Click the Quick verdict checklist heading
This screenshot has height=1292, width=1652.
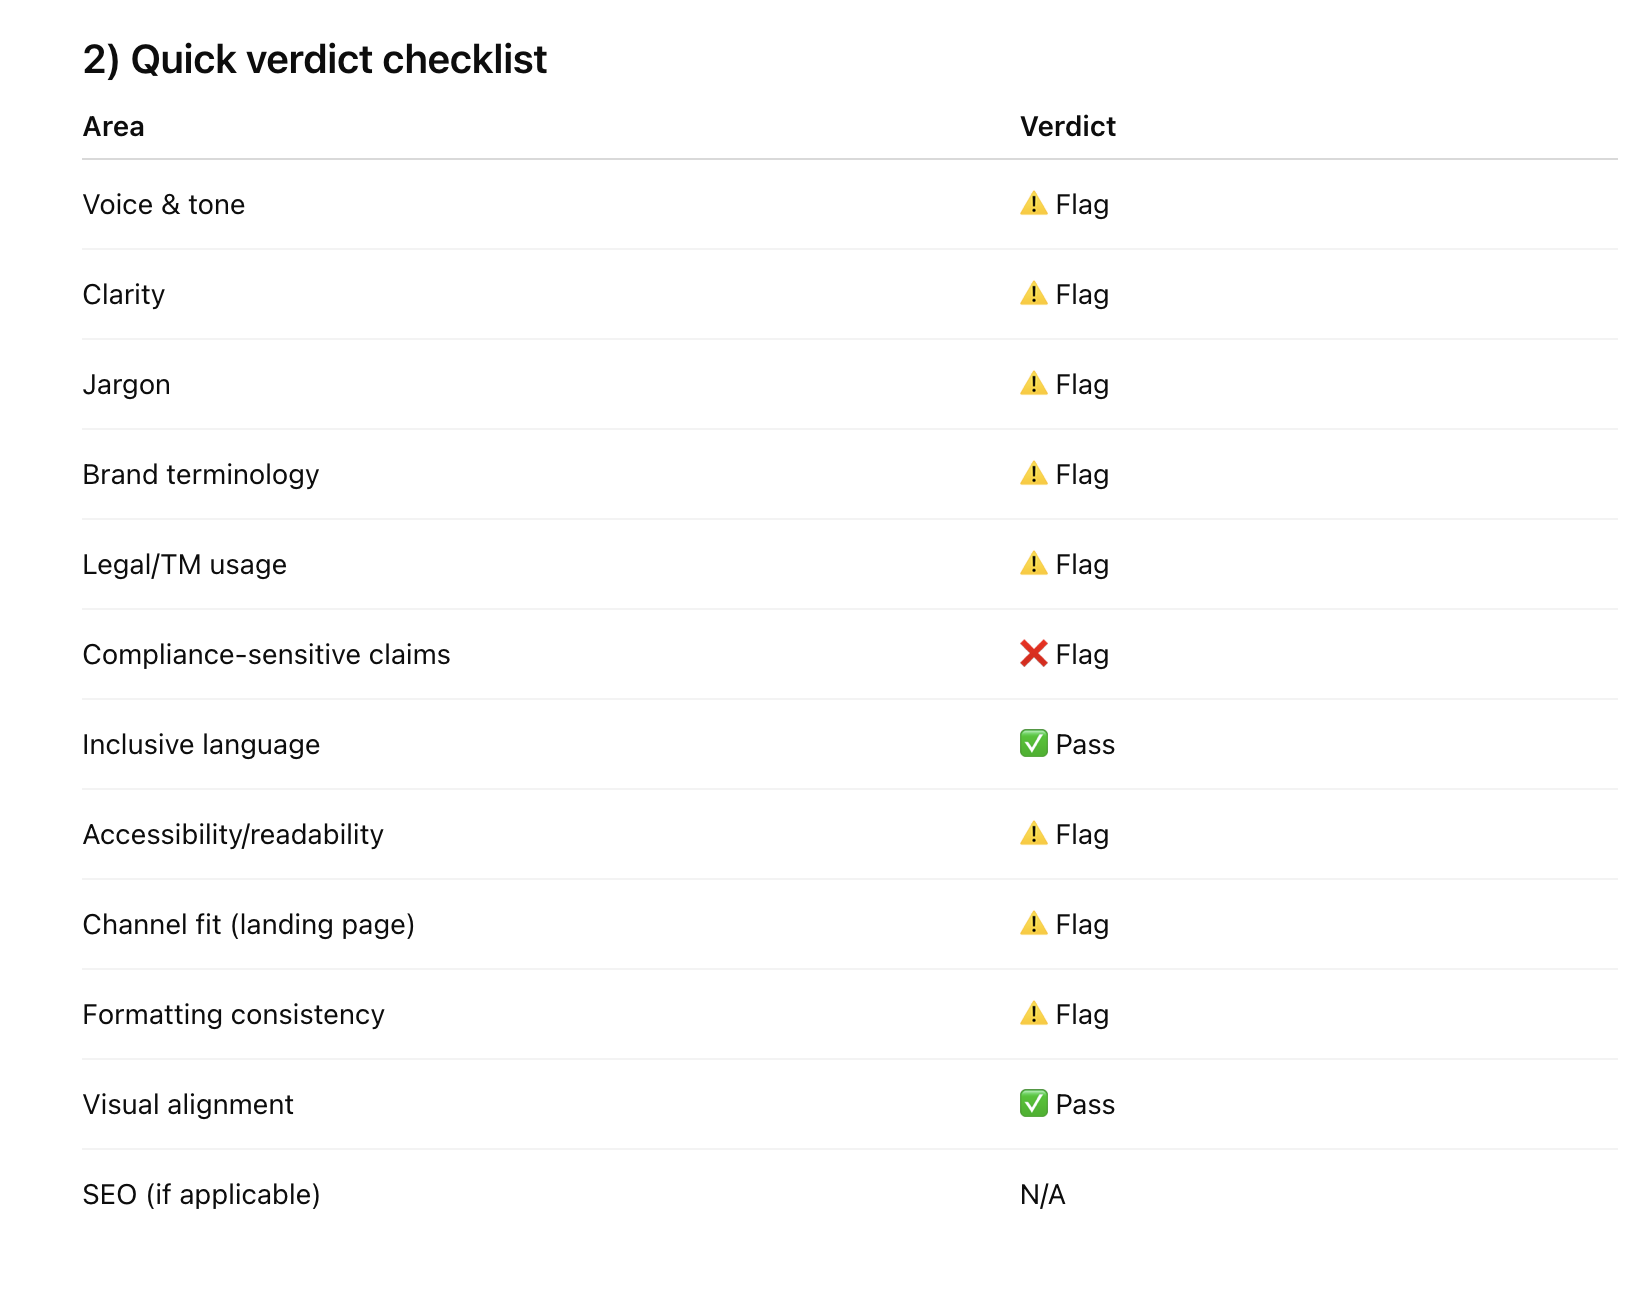(x=314, y=60)
